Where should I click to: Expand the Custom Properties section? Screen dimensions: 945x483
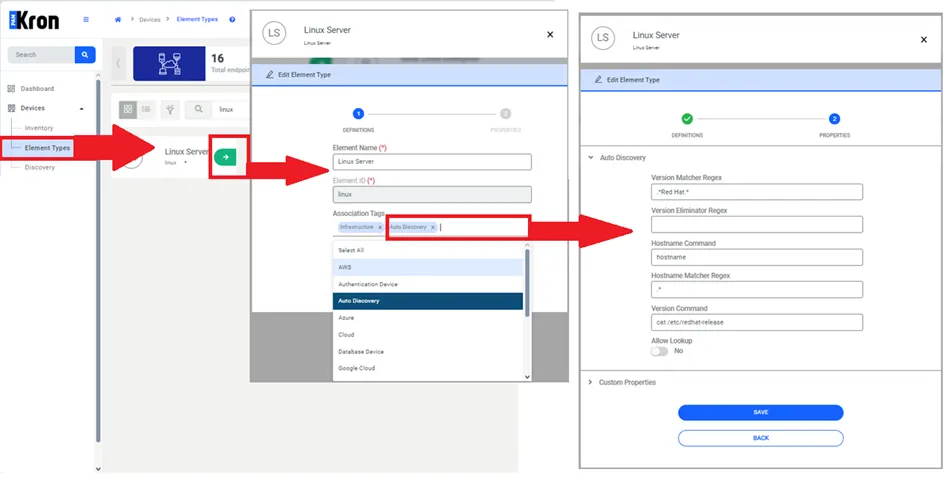pos(590,382)
